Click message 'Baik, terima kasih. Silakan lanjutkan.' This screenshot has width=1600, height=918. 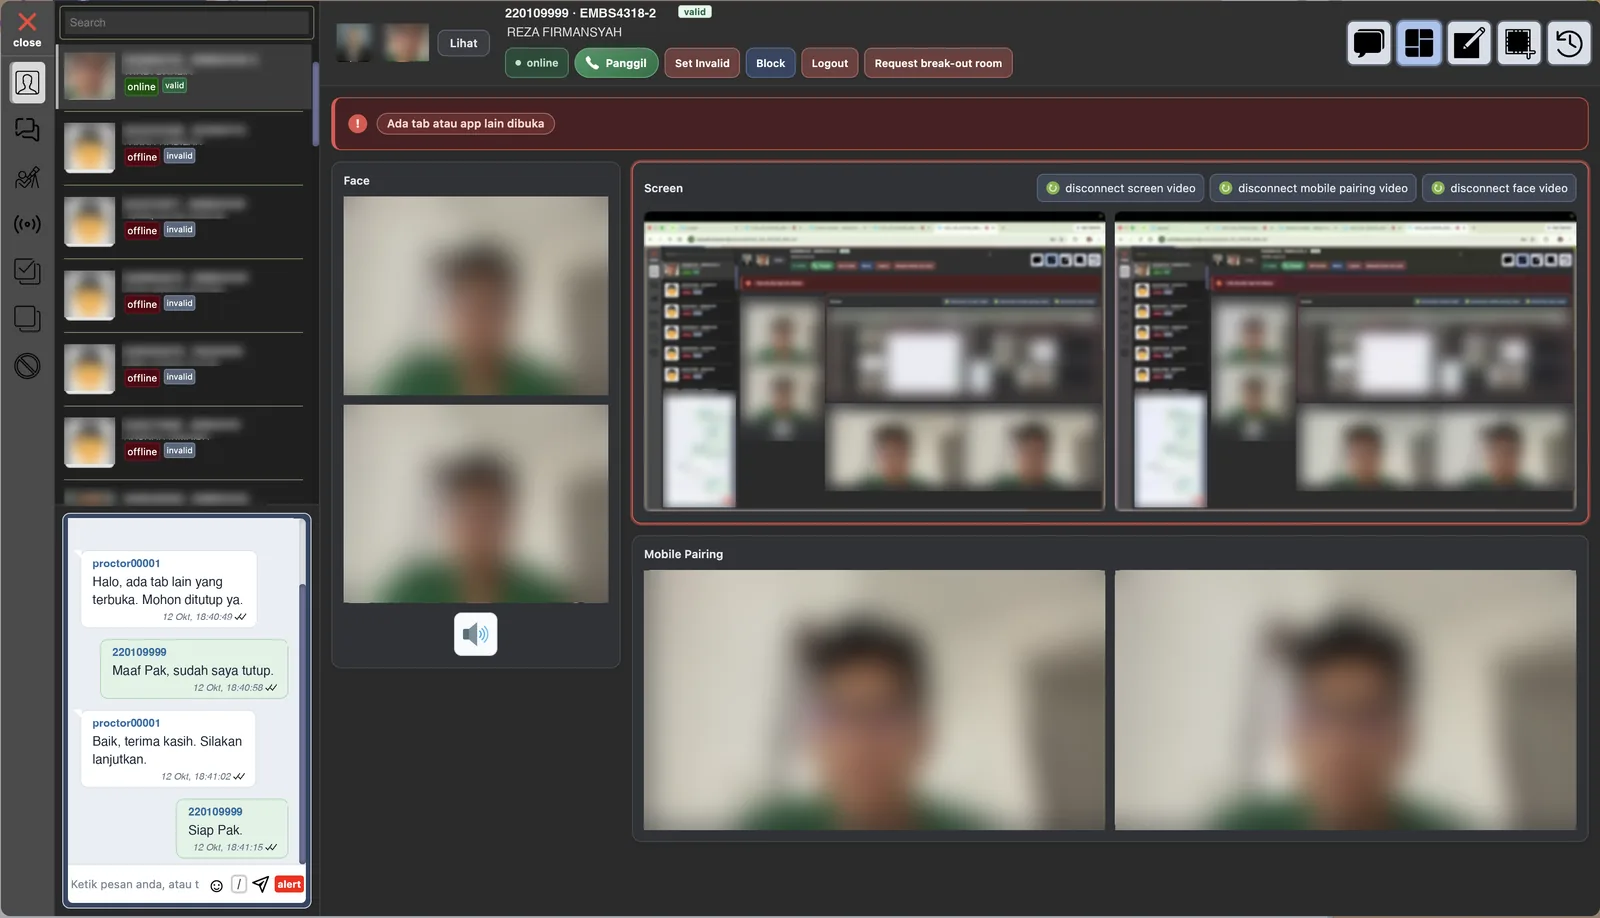click(x=167, y=750)
